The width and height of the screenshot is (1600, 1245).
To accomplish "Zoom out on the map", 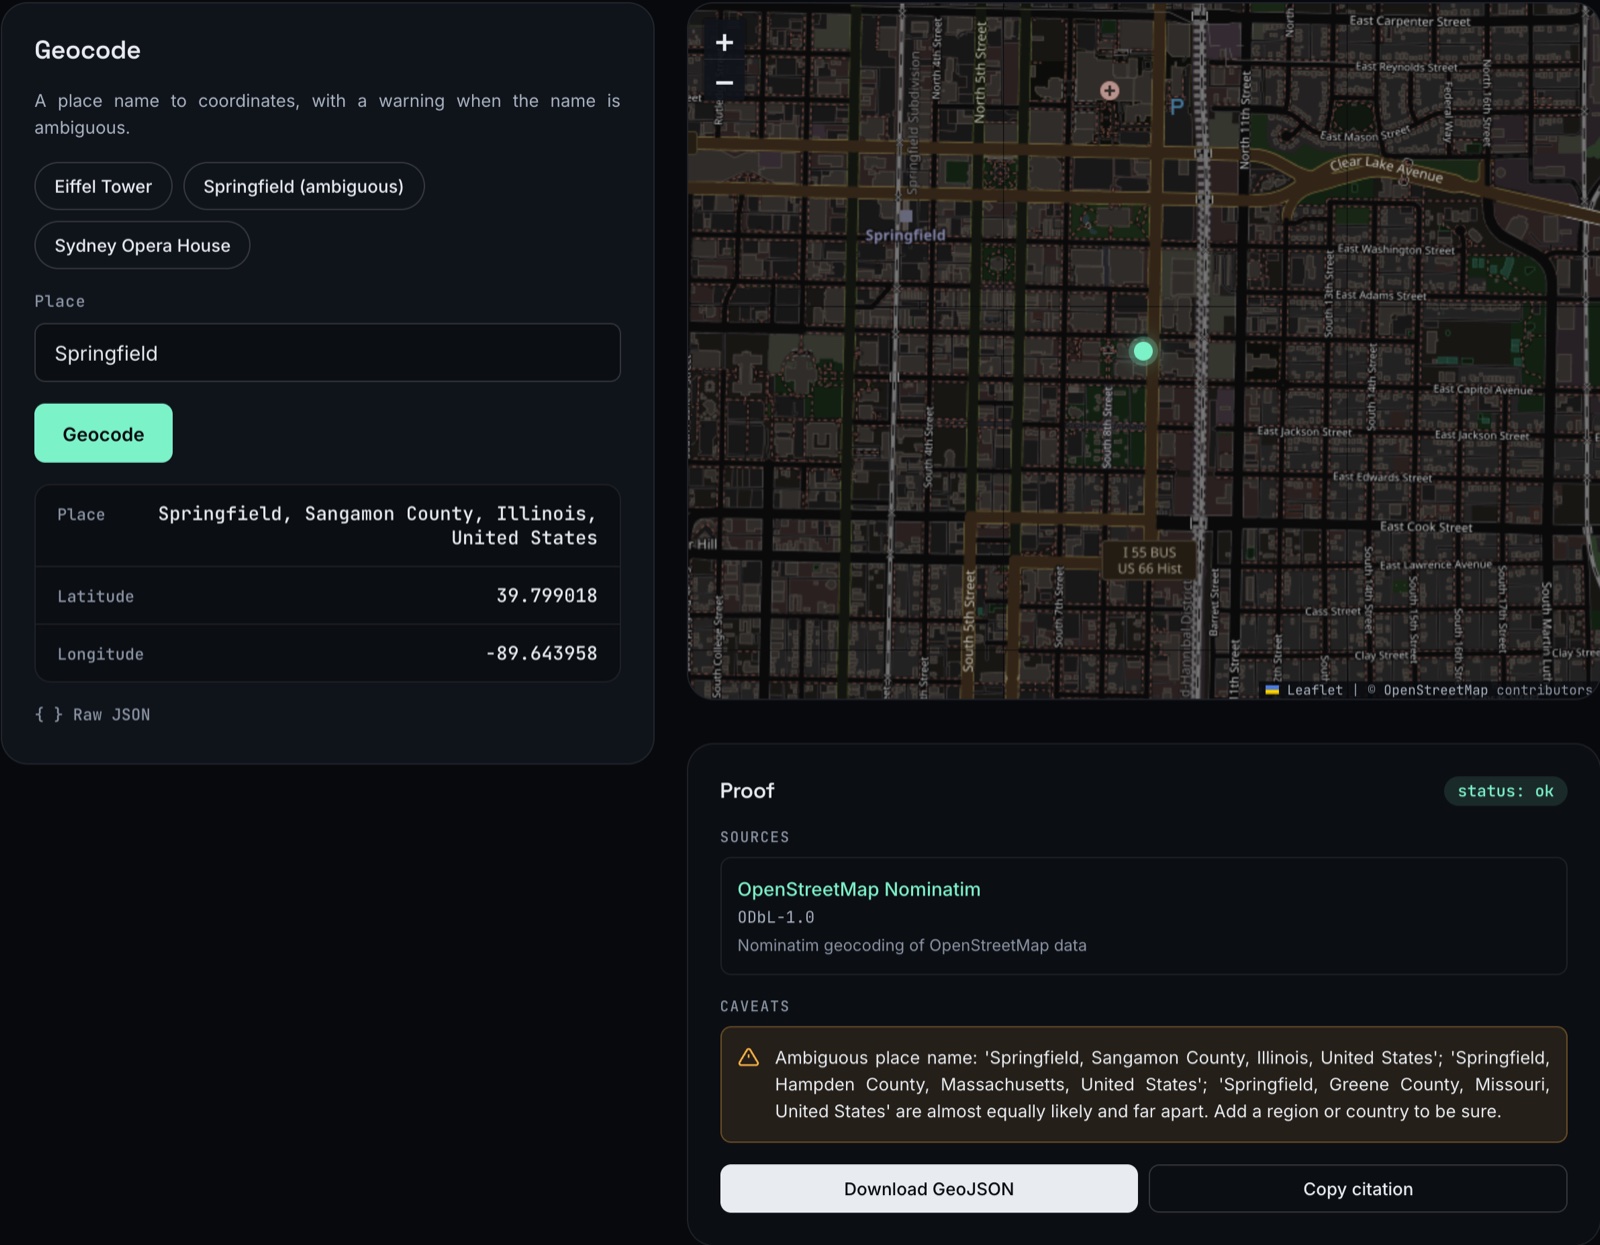I will (x=725, y=83).
